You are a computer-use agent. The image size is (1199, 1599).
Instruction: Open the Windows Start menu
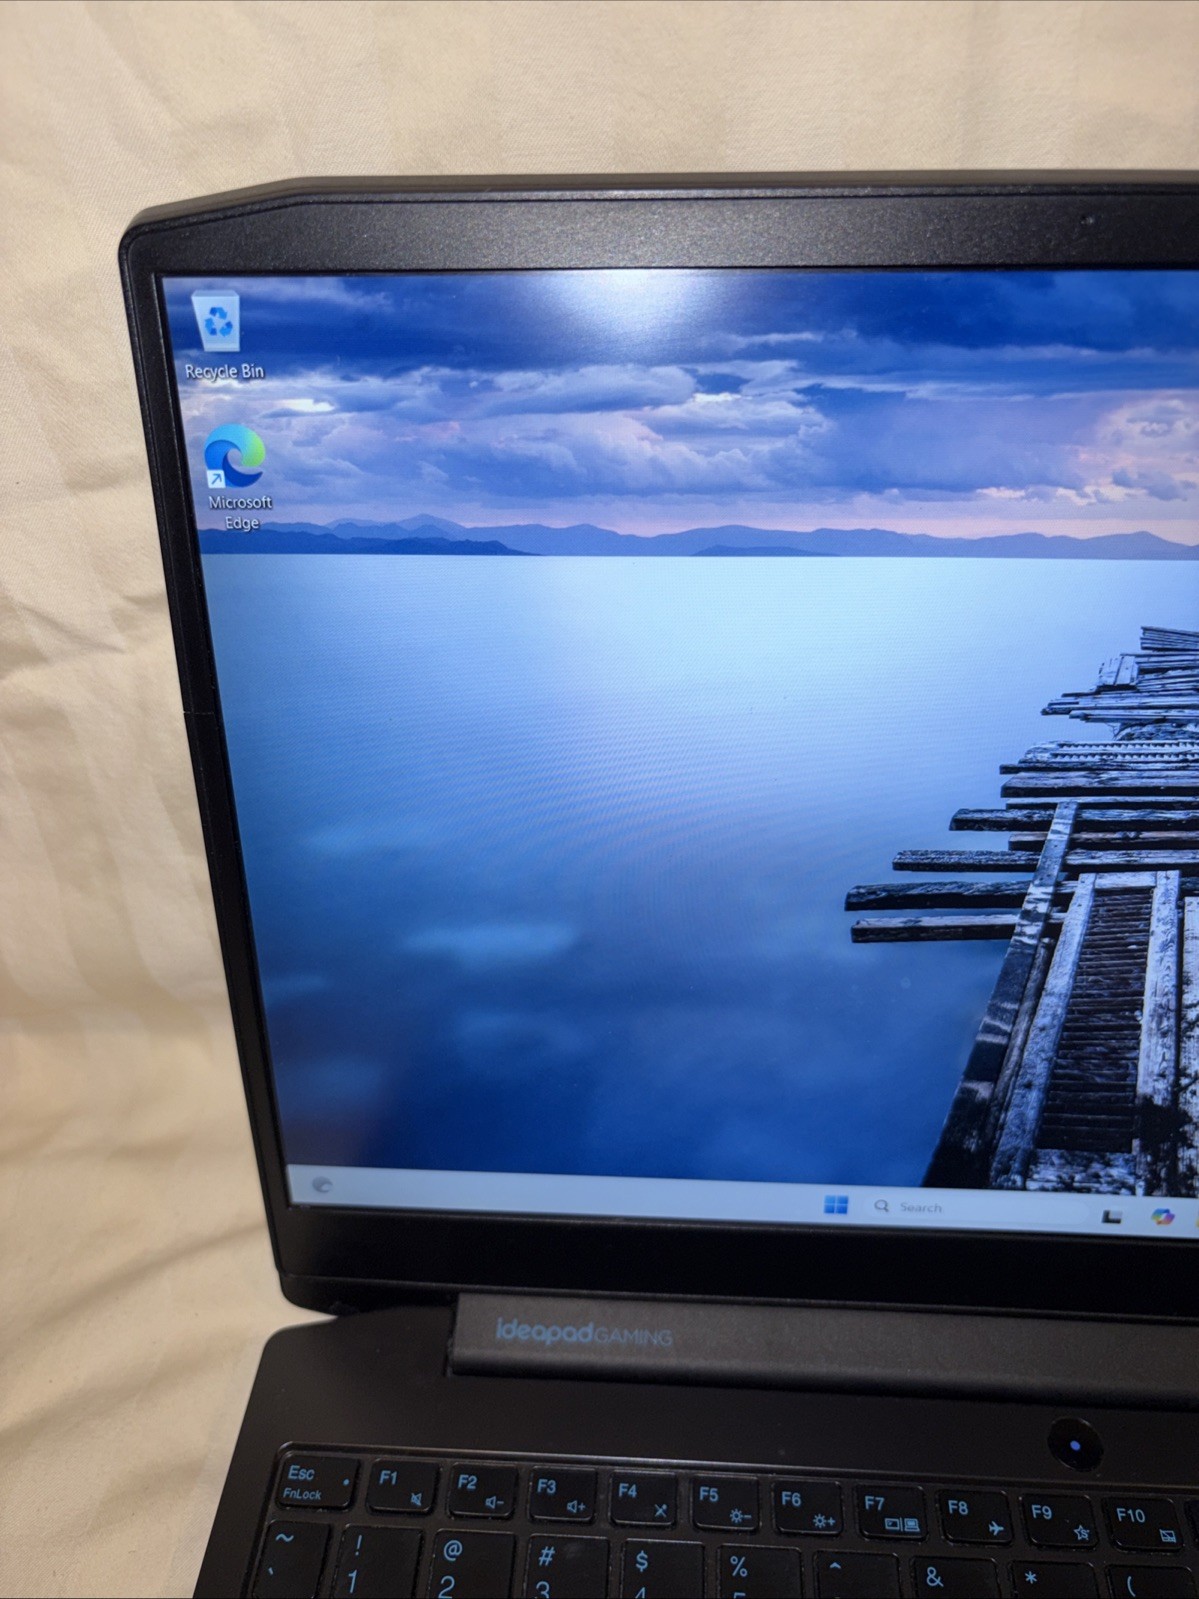coord(836,1204)
